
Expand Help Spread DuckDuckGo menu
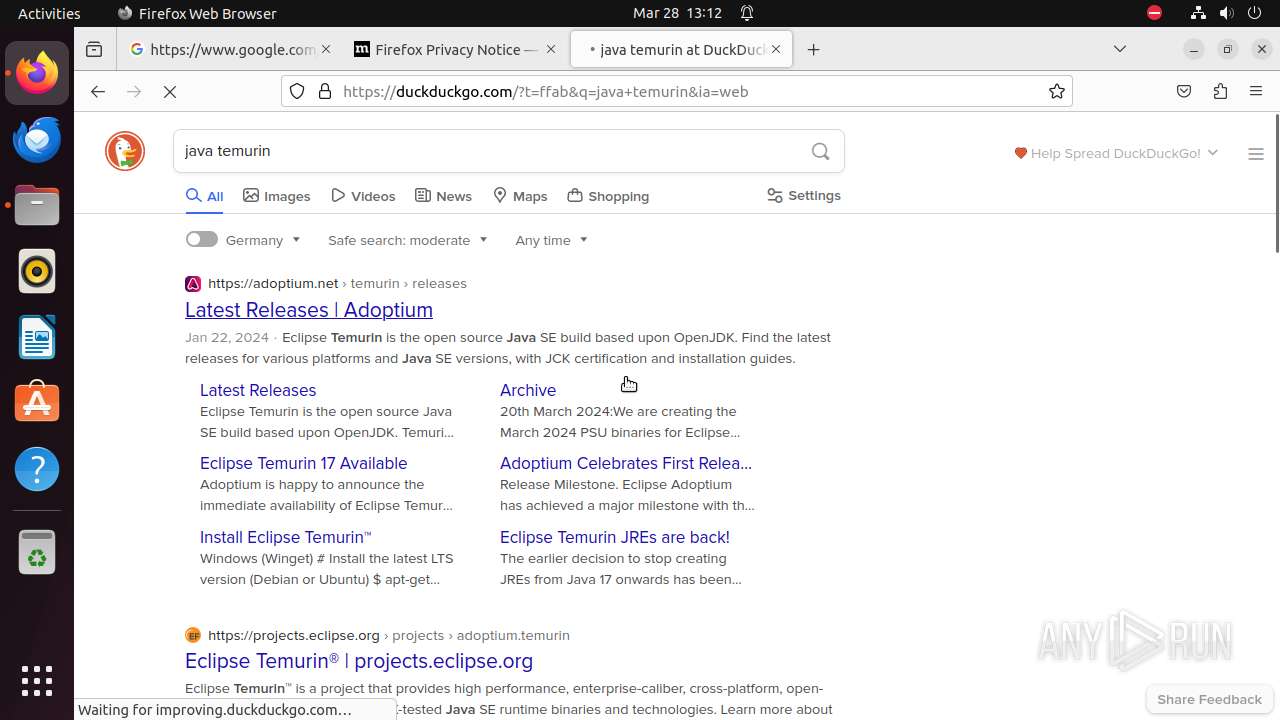coord(1116,153)
